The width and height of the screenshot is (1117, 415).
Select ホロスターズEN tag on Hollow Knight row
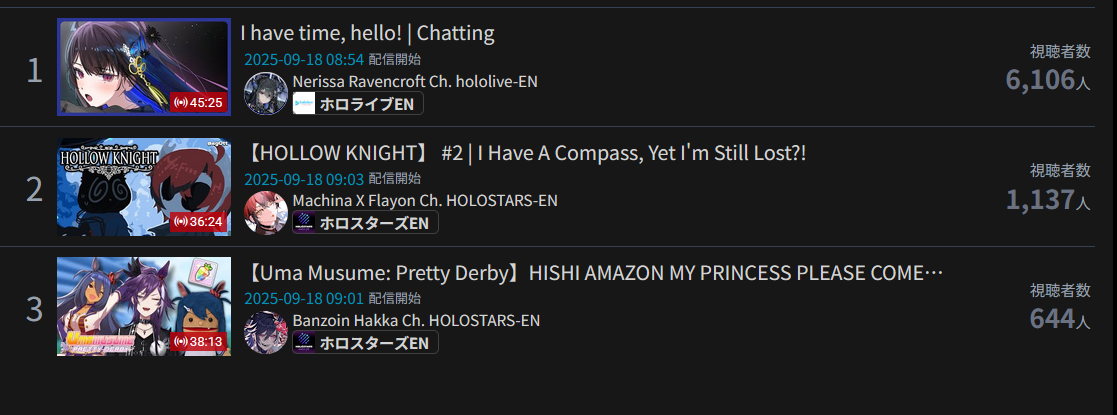pyautogui.click(x=365, y=223)
